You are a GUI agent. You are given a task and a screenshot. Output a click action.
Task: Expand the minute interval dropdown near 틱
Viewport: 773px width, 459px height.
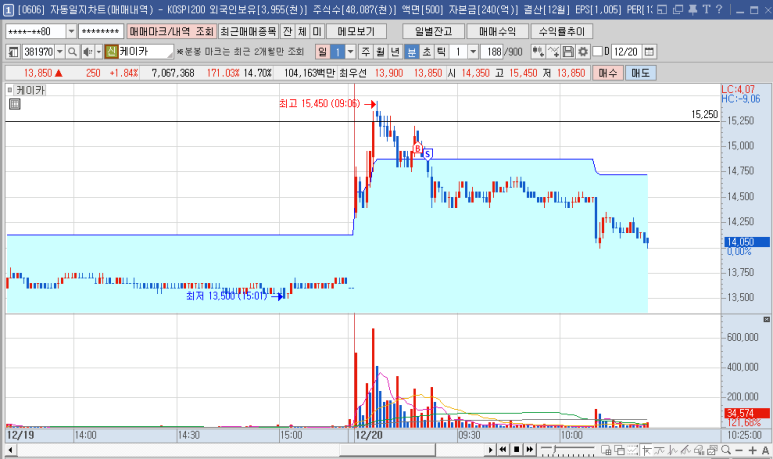(473, 51)
